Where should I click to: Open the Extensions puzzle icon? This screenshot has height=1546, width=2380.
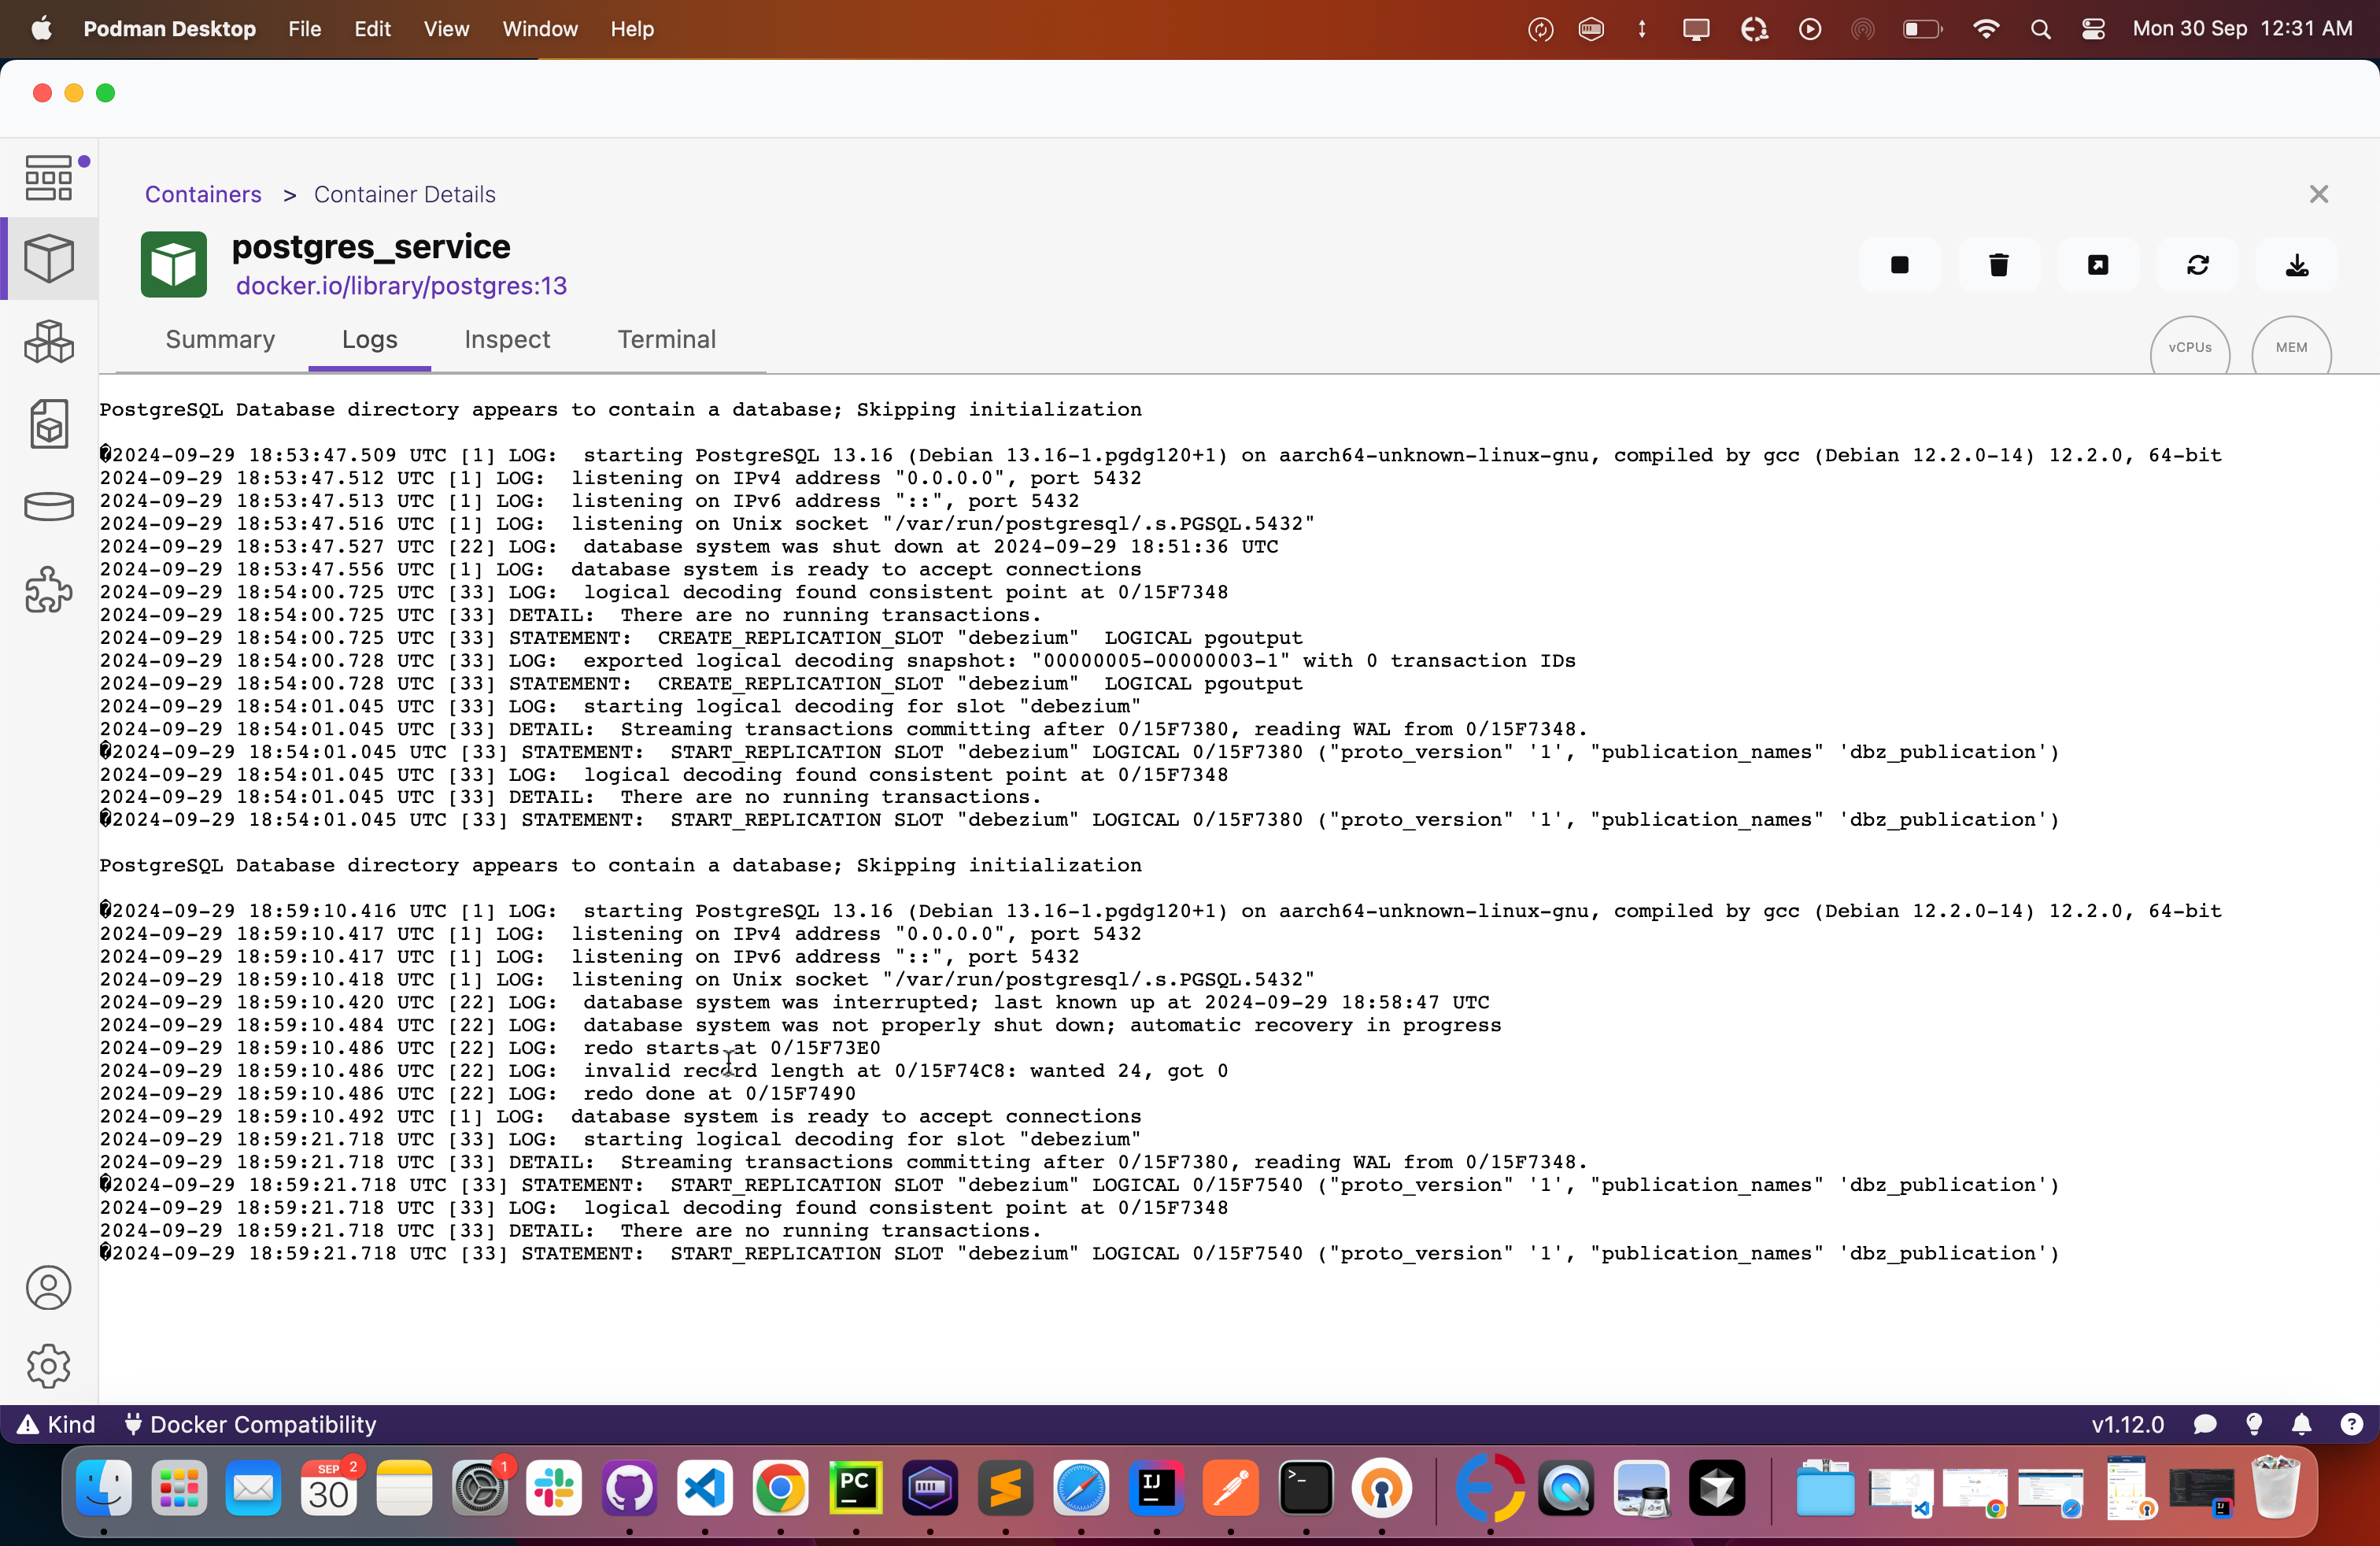(x=48, y=589)
